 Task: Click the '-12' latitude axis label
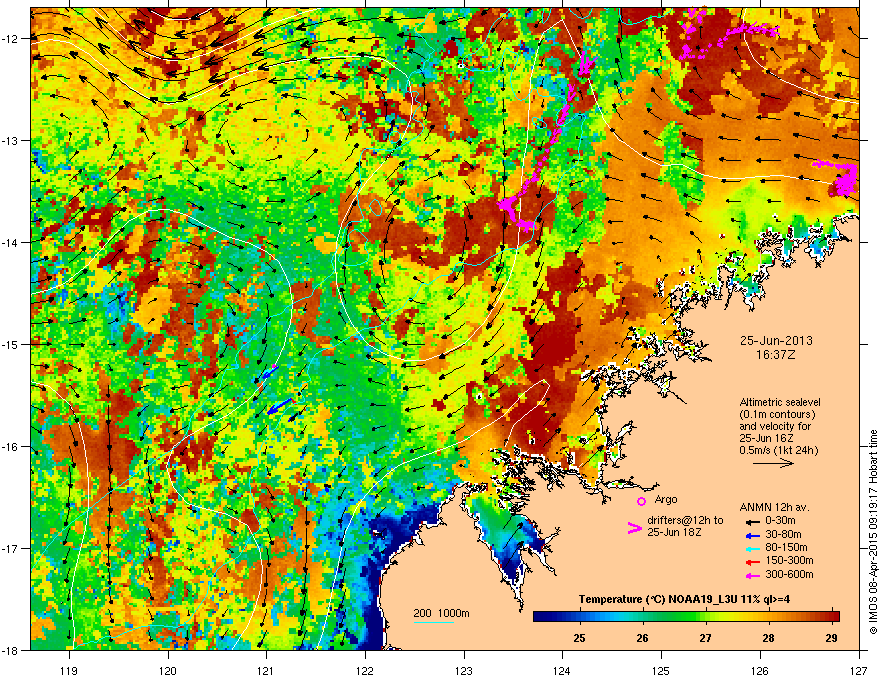[x=11, y=39]
